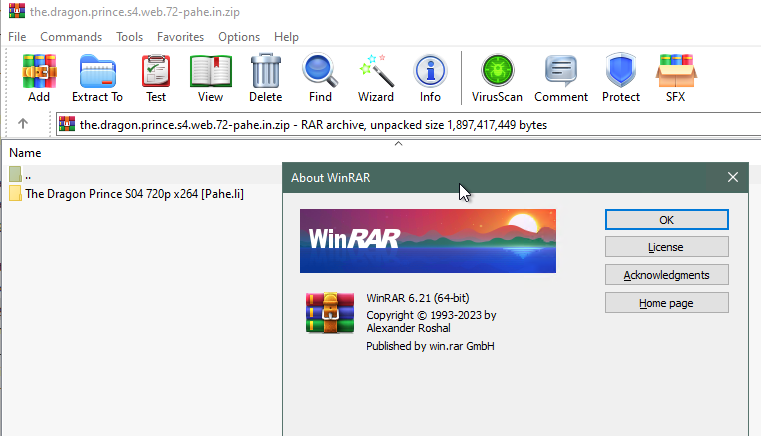Click the main window title bar filename
The image size is (761, 436).
(135, 12)
